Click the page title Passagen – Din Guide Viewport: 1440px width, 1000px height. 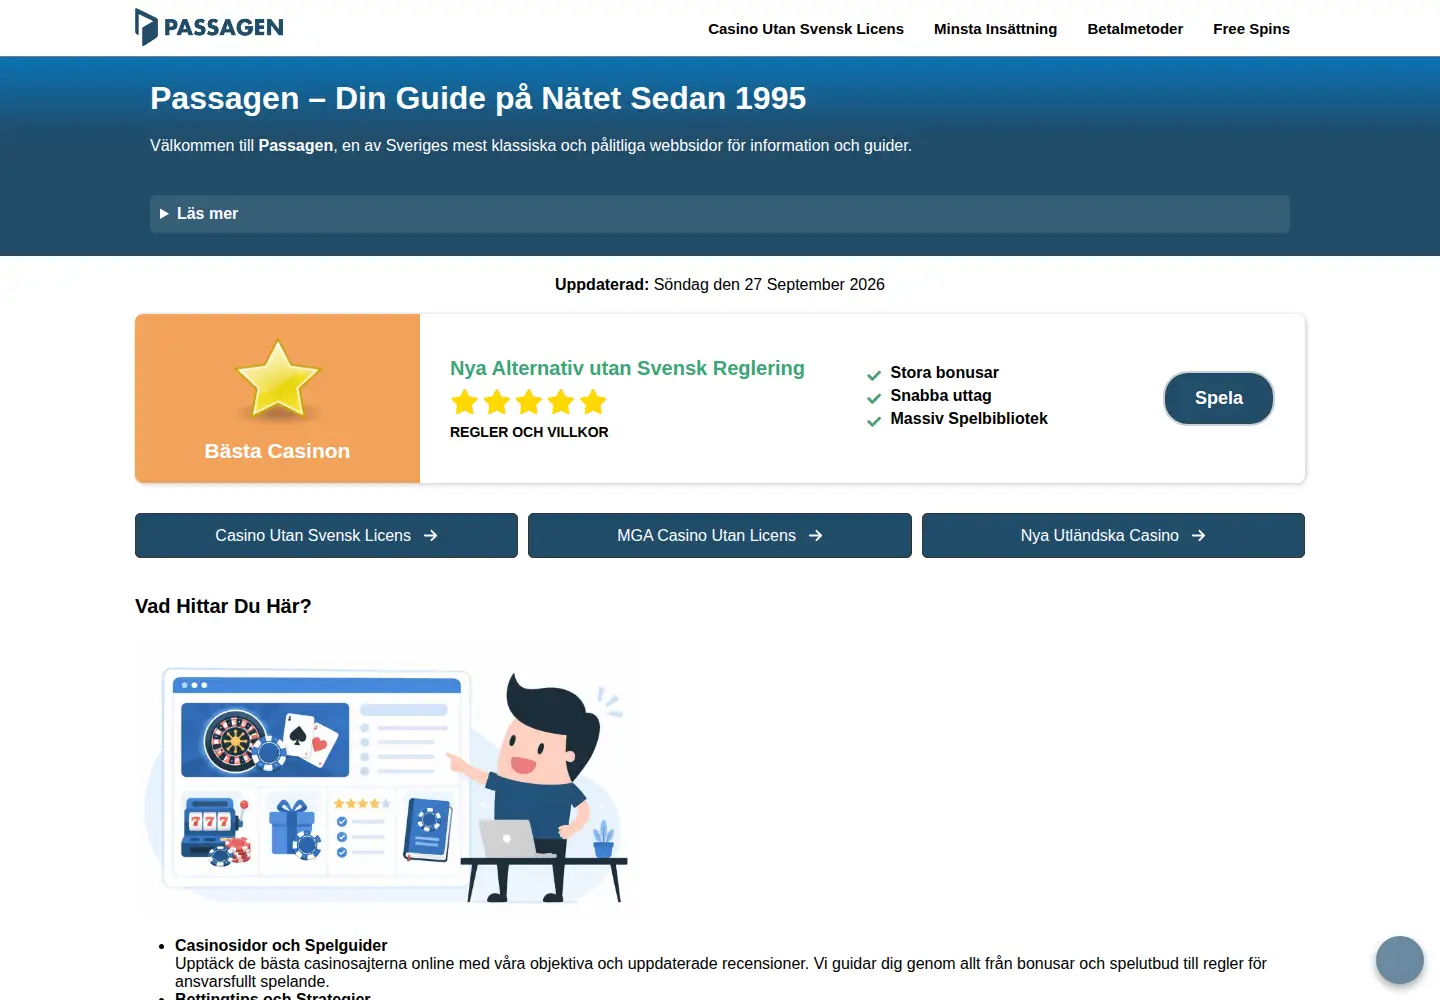click(x=478, y=98)
